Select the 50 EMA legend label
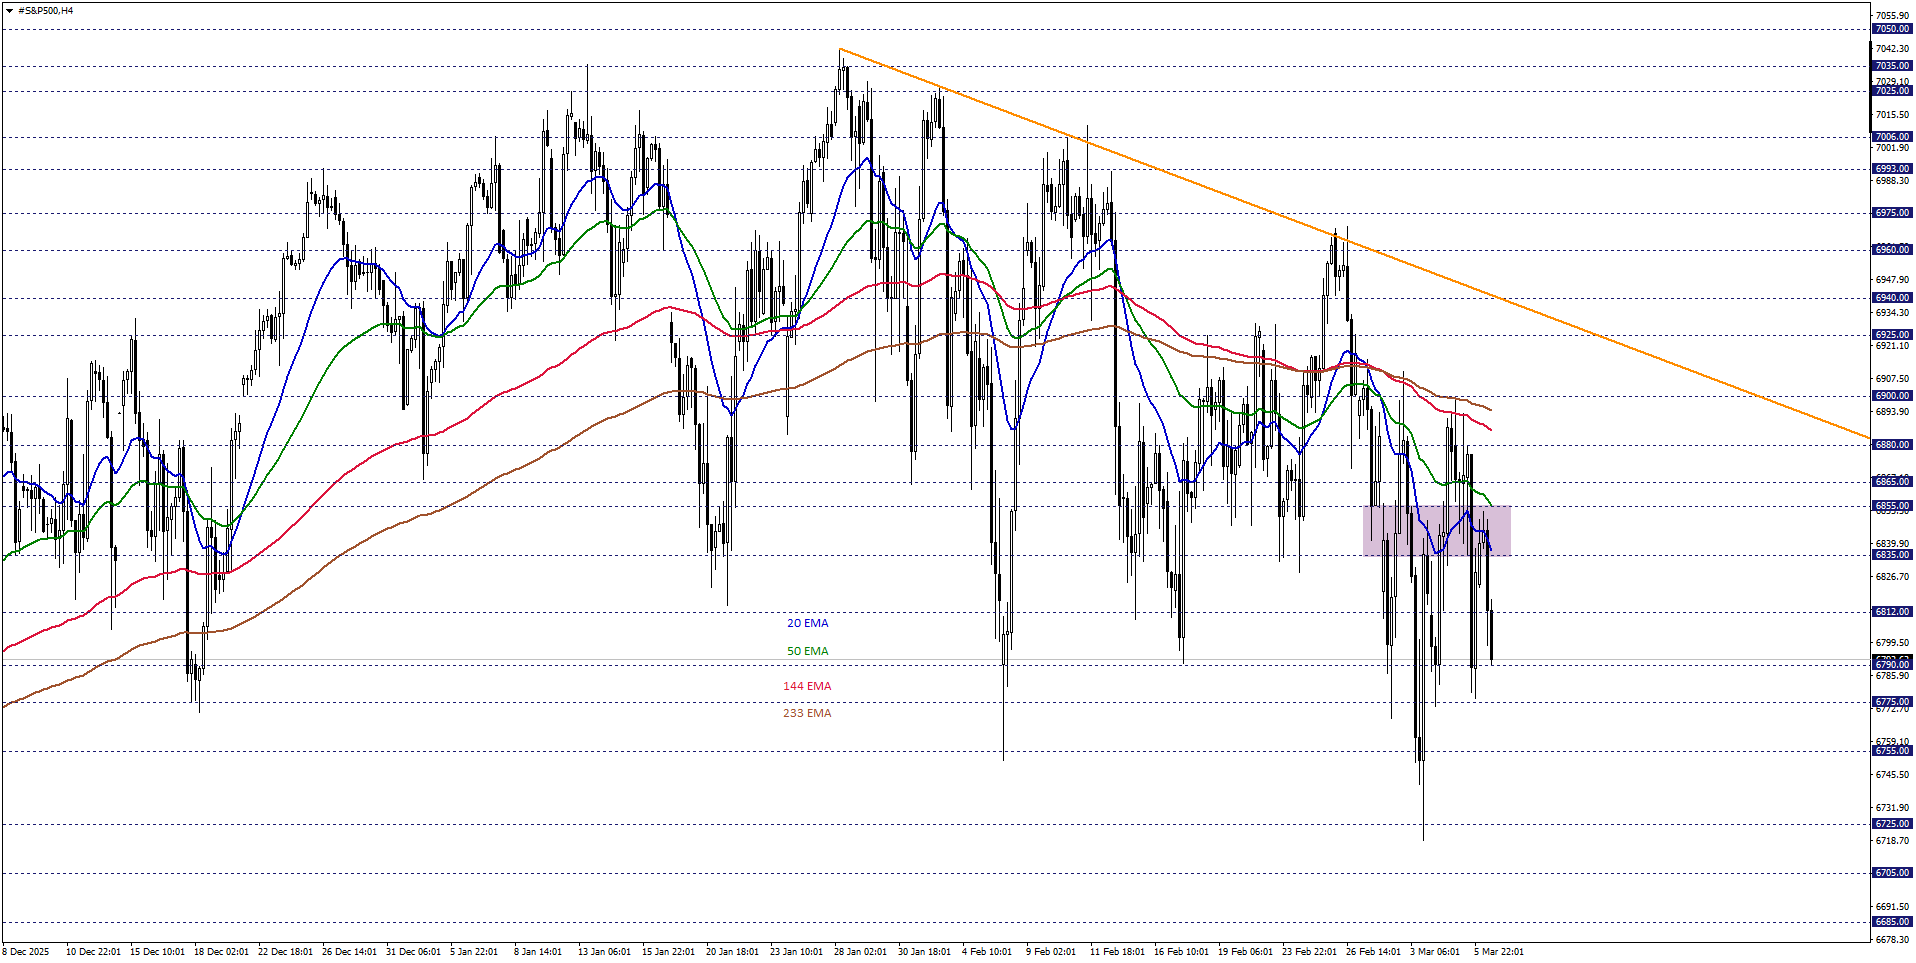Image resolution: width=1916 pixels, height=963 pixels. (806, 650)
